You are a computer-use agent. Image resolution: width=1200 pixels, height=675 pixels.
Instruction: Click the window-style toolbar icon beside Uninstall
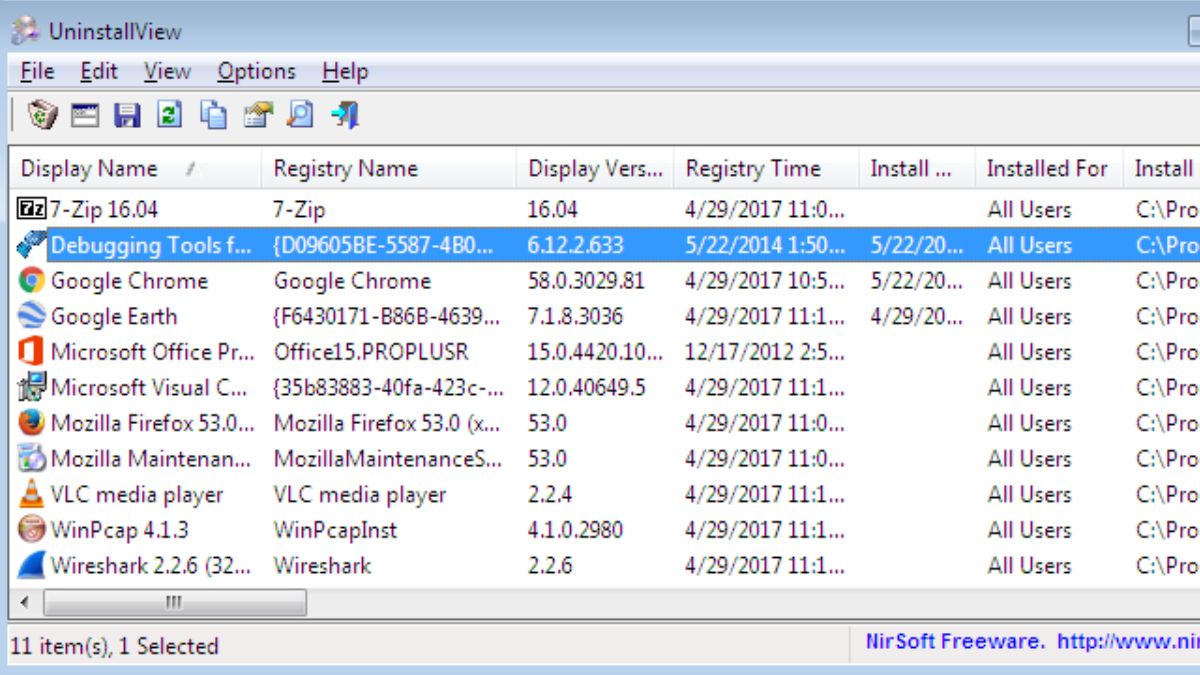point(85,116)
